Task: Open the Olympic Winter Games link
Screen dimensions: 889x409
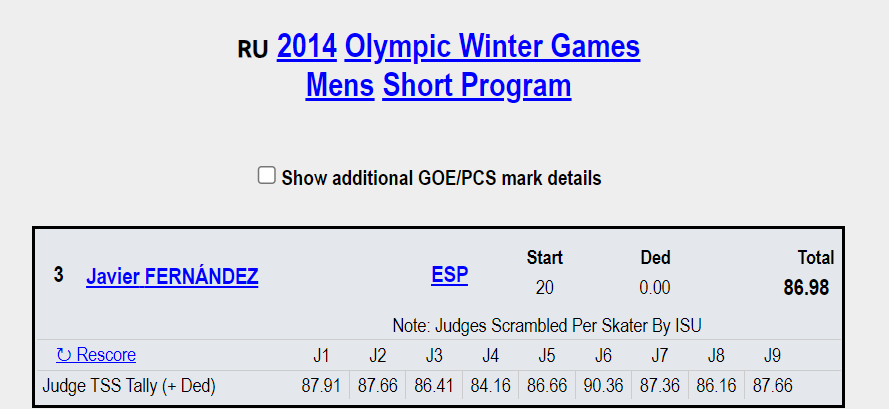Action: click(492, 47)
